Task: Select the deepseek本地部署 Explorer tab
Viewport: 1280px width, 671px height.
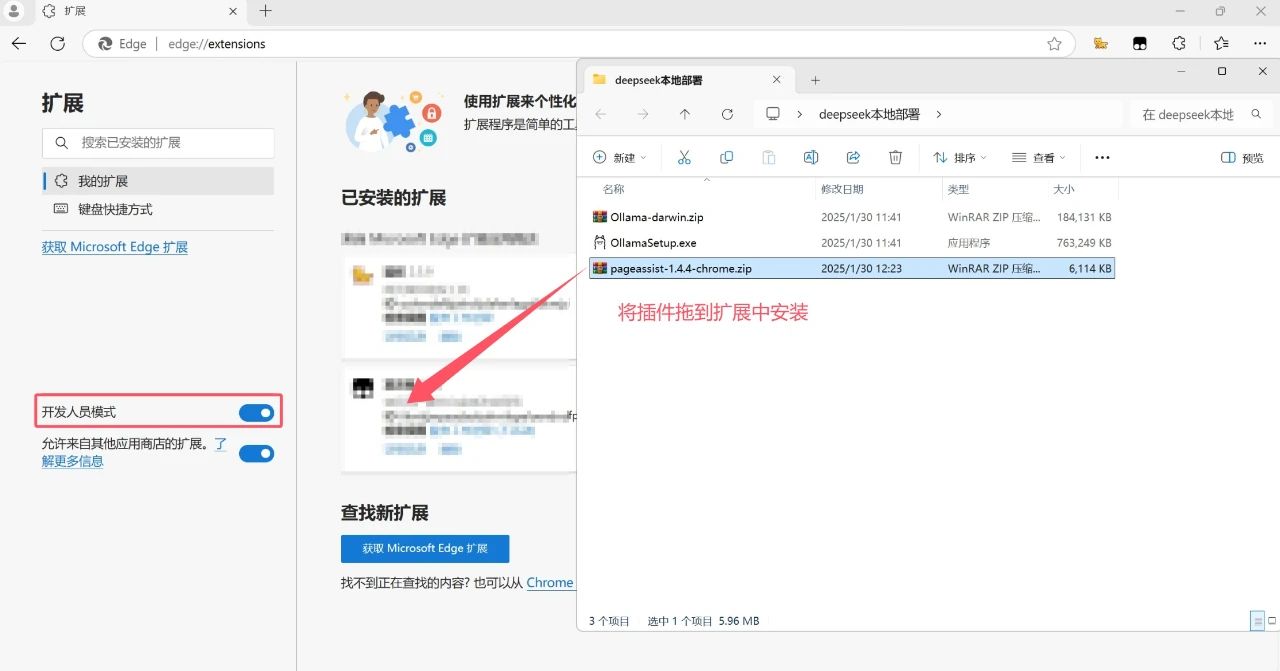Action: click(688, 80)
